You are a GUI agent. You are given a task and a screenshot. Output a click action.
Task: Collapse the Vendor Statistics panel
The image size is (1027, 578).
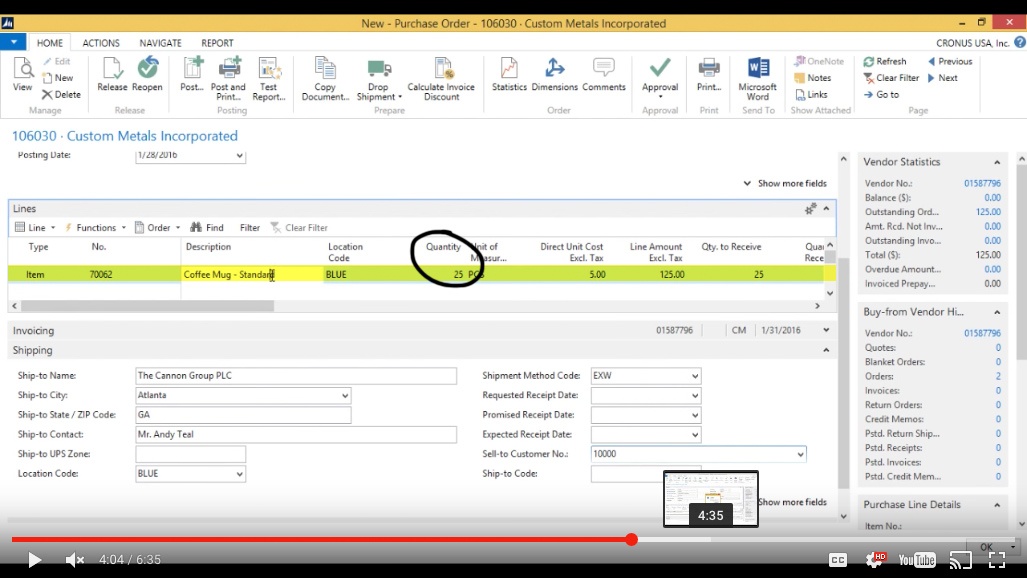tap(997, 162)
